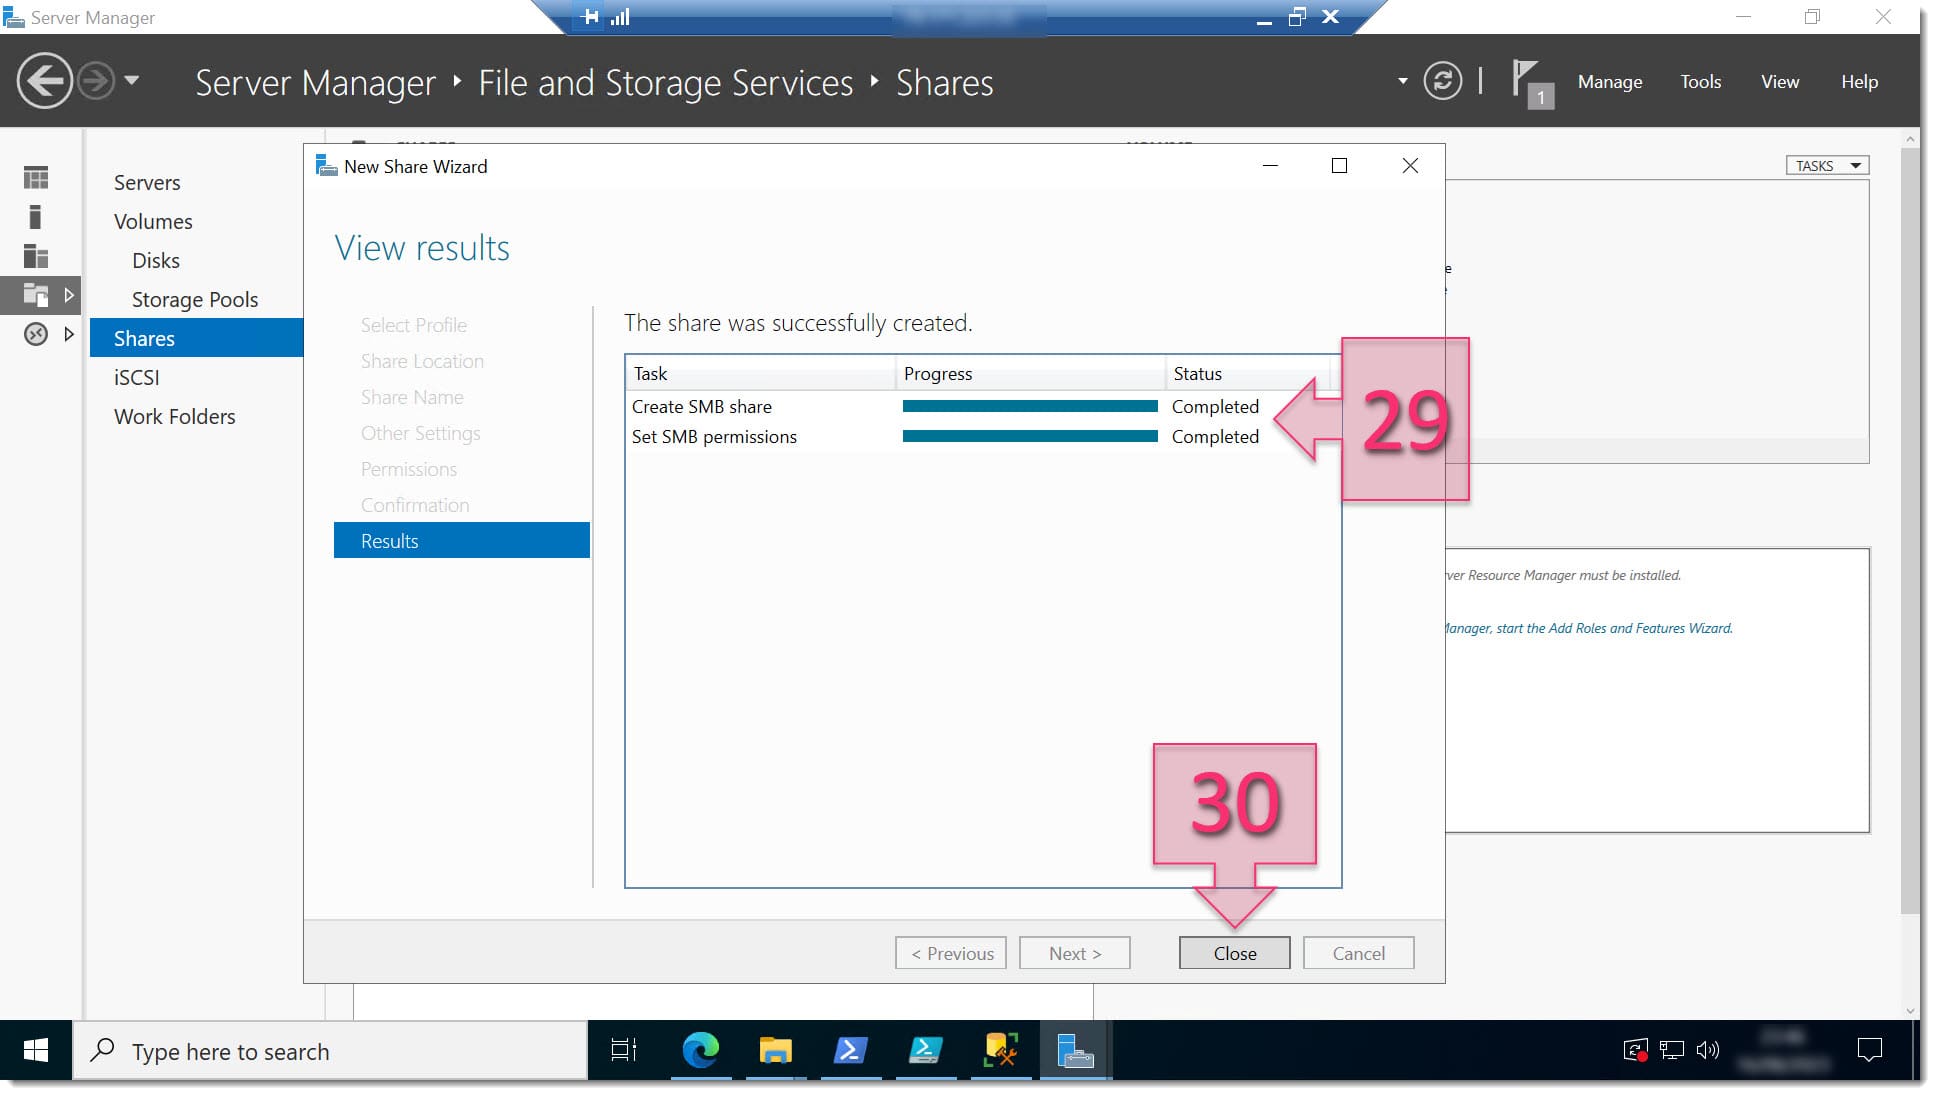
Task: Click the taskbar search box
Action: pyautogui.click(x=330, y=1050)
